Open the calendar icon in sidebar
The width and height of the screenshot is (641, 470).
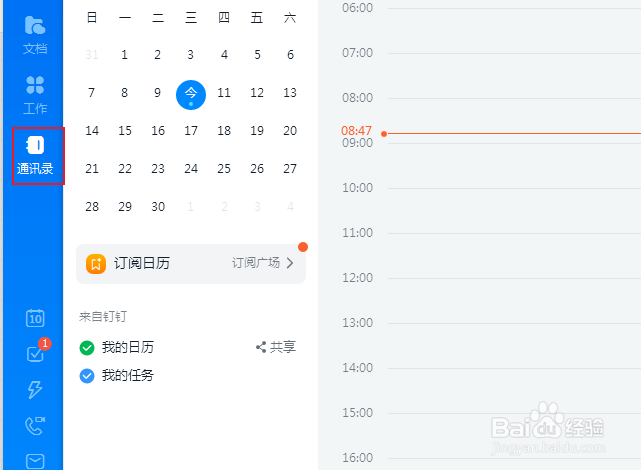click(35, 318)
